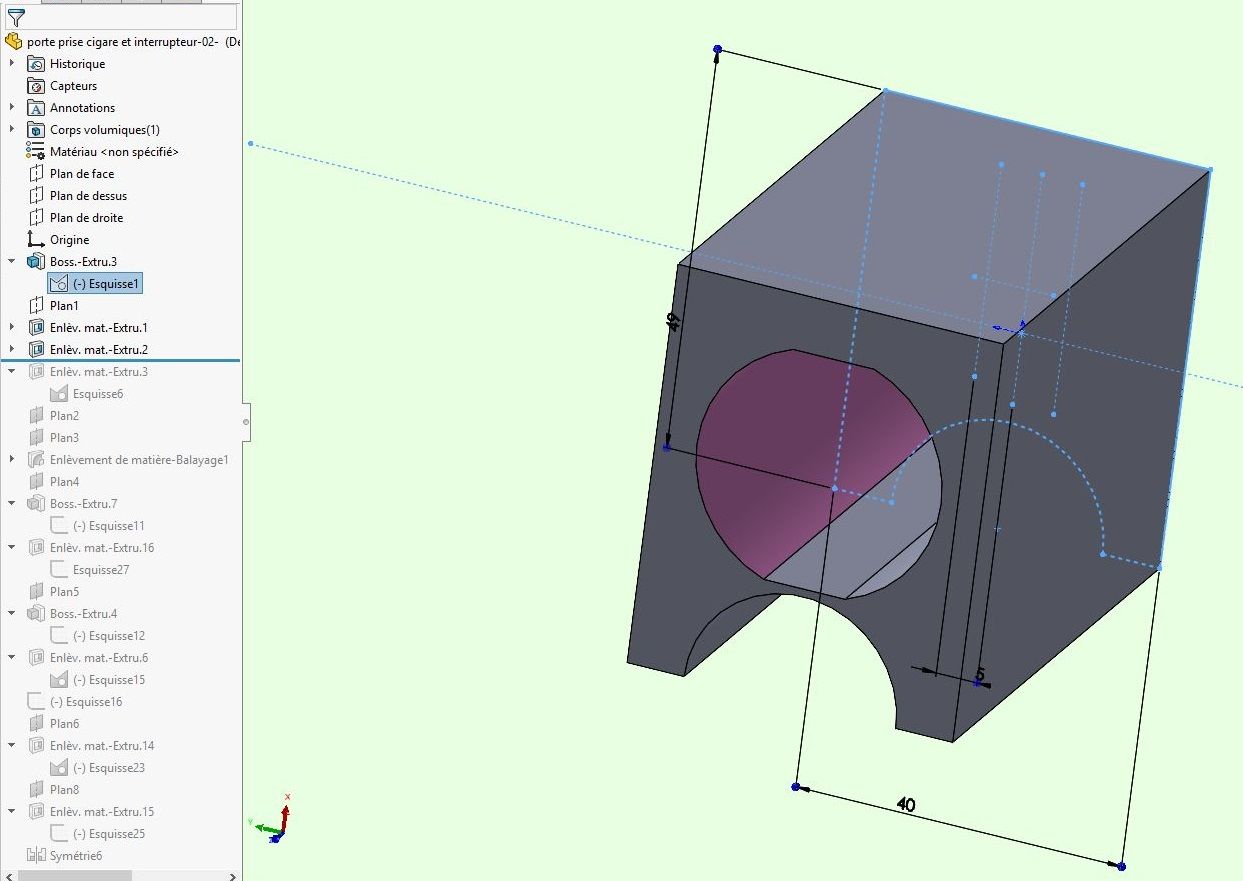
Task: Select Plan1 in the feature tree
Action: pyautogui.click(x=64, y=306)
